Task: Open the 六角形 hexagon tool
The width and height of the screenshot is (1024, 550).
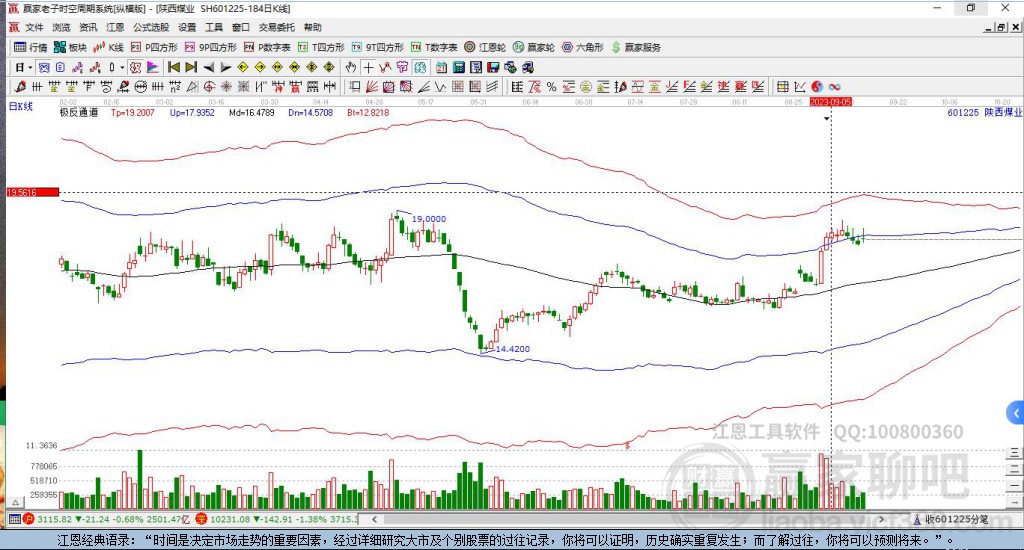Action: coord(583,47)
